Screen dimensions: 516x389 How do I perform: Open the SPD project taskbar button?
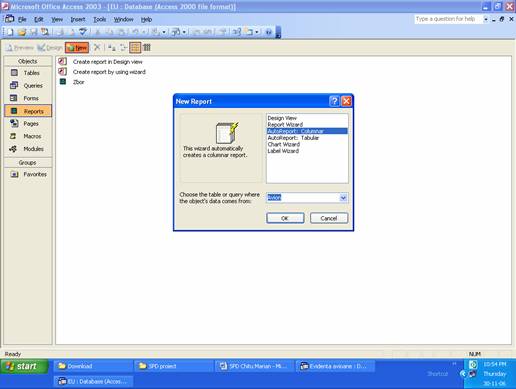[174, 366]
